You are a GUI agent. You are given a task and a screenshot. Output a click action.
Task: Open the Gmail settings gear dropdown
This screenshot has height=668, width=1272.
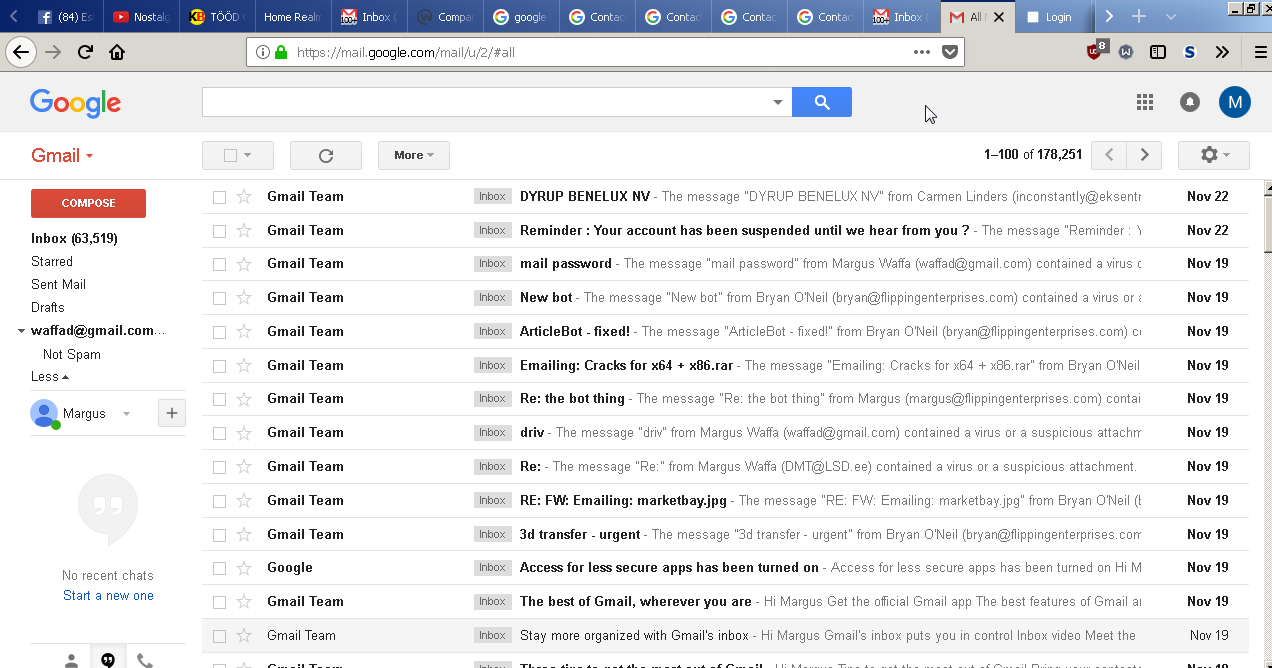[x=1213, y=155]
